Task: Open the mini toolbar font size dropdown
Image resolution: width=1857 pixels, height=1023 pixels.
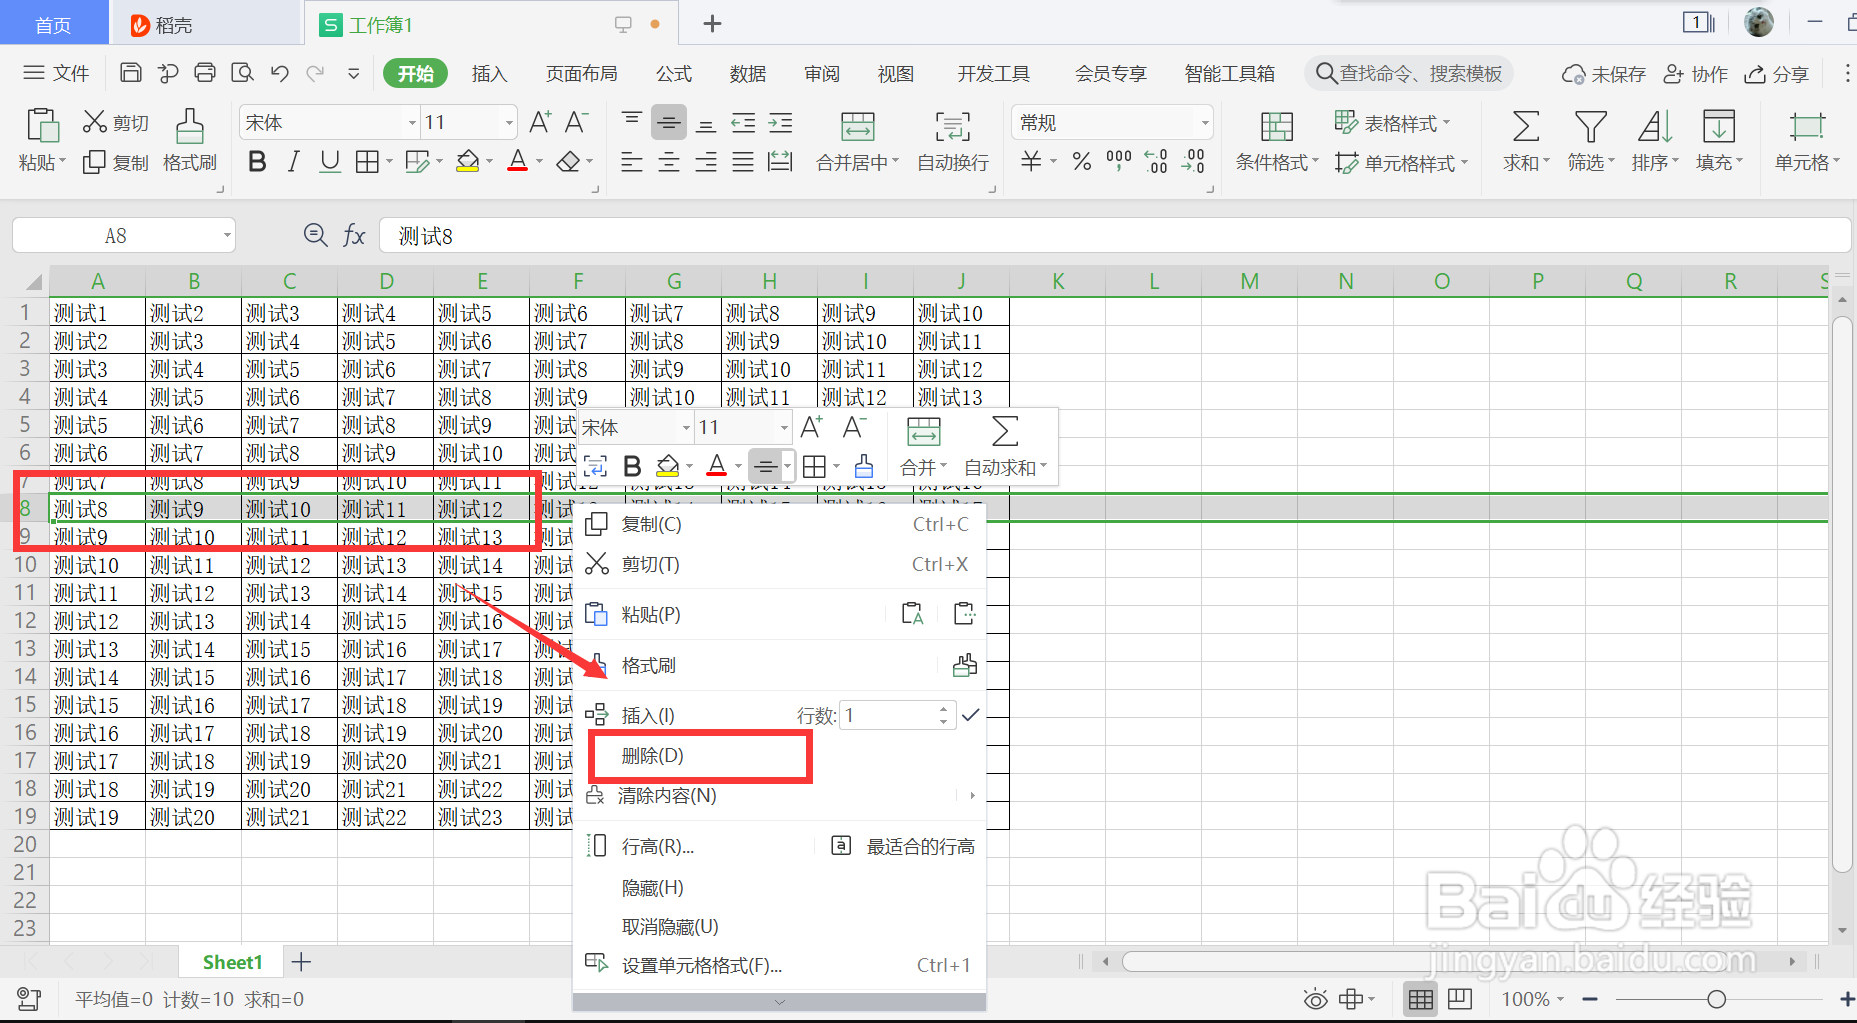Action: 784,428
